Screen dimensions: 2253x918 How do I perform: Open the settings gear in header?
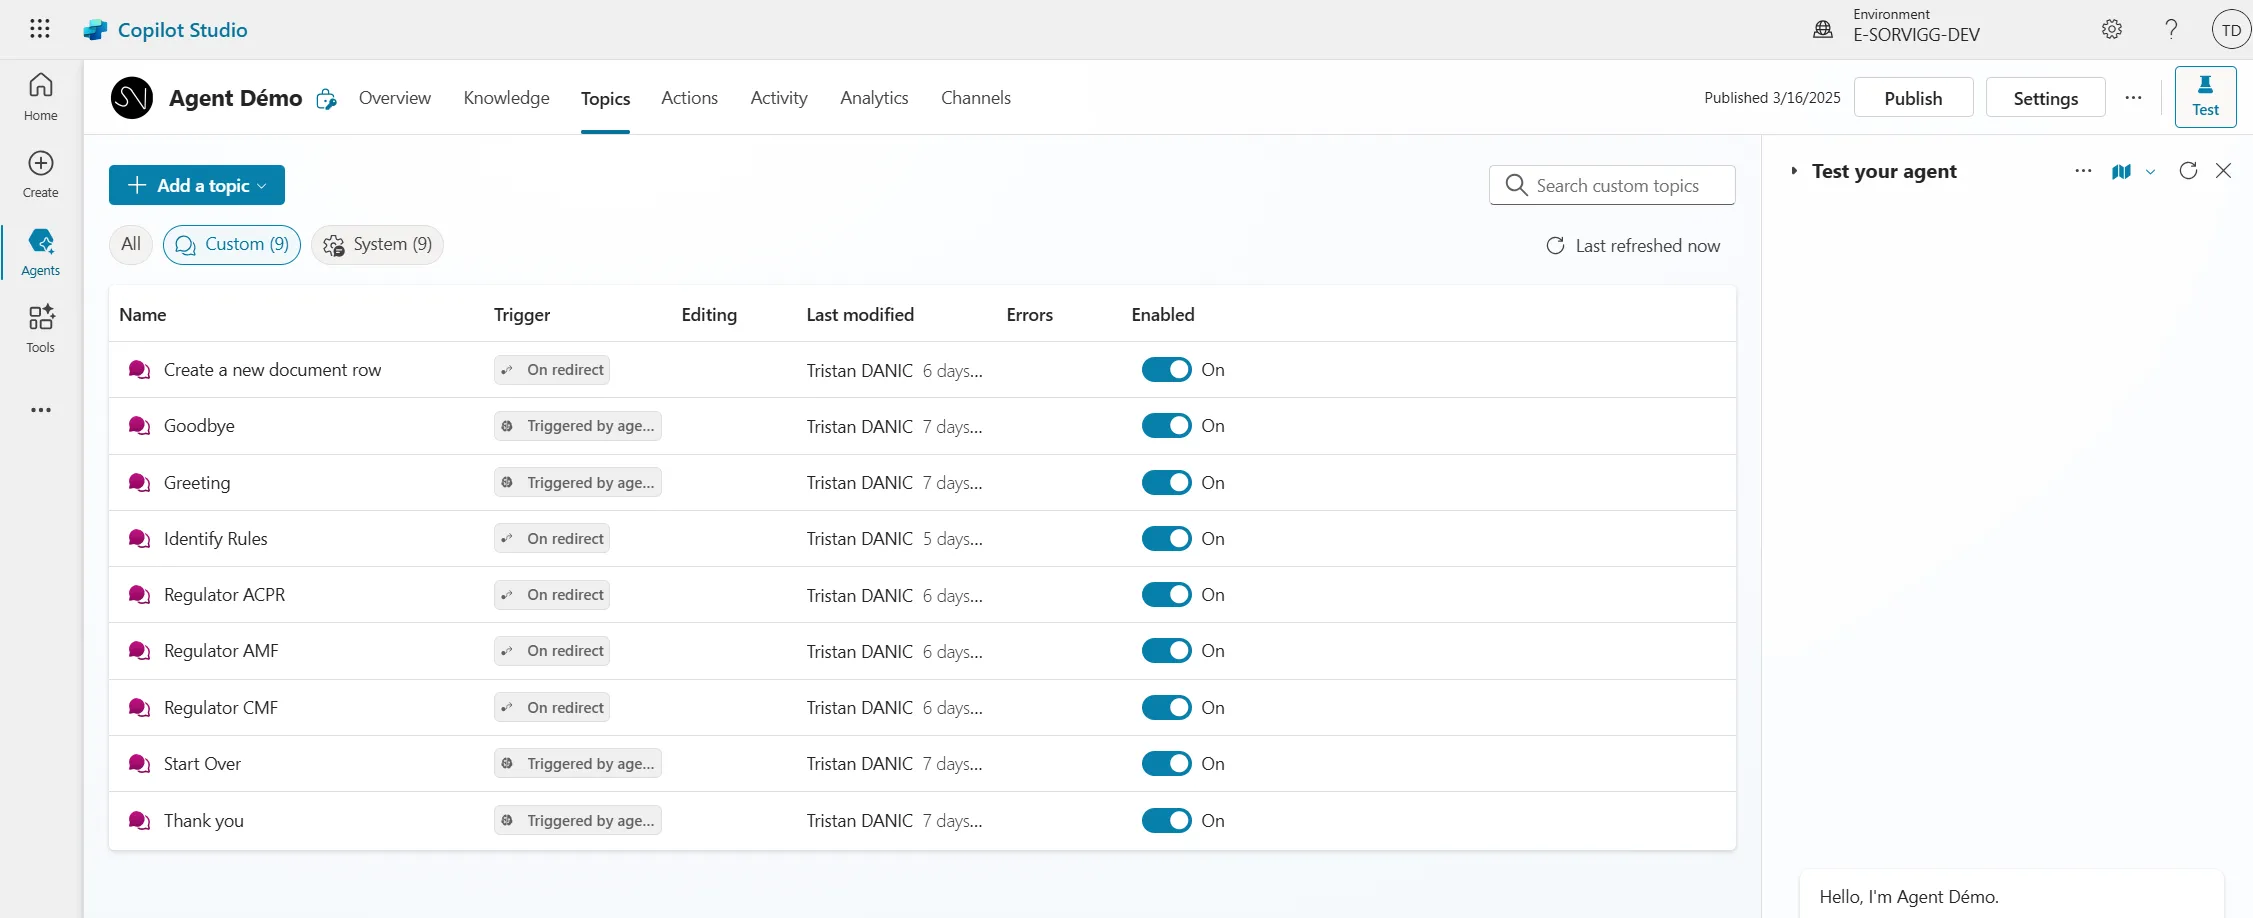[2112, 29]
